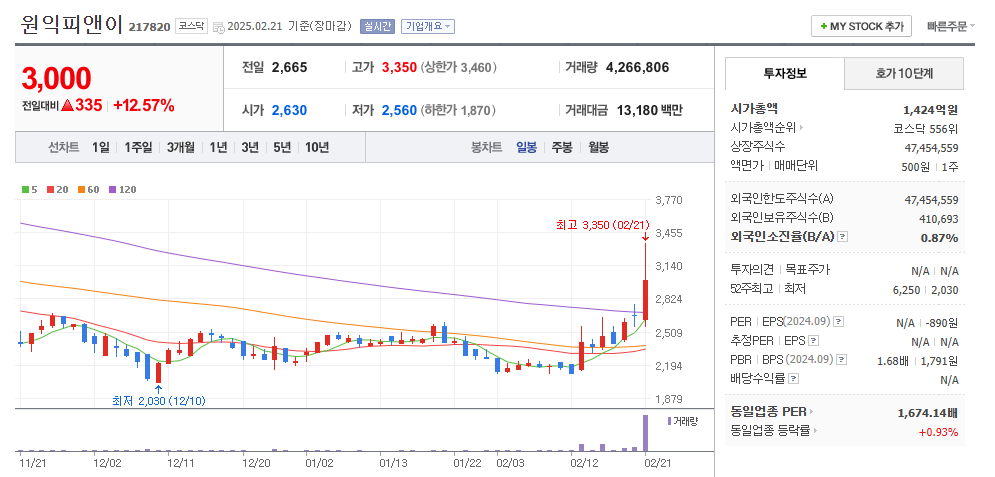The height and width of the screenshot is (477, 995).
Task: Click the 투자의견 목표주가 label
Action: [780, 270]
